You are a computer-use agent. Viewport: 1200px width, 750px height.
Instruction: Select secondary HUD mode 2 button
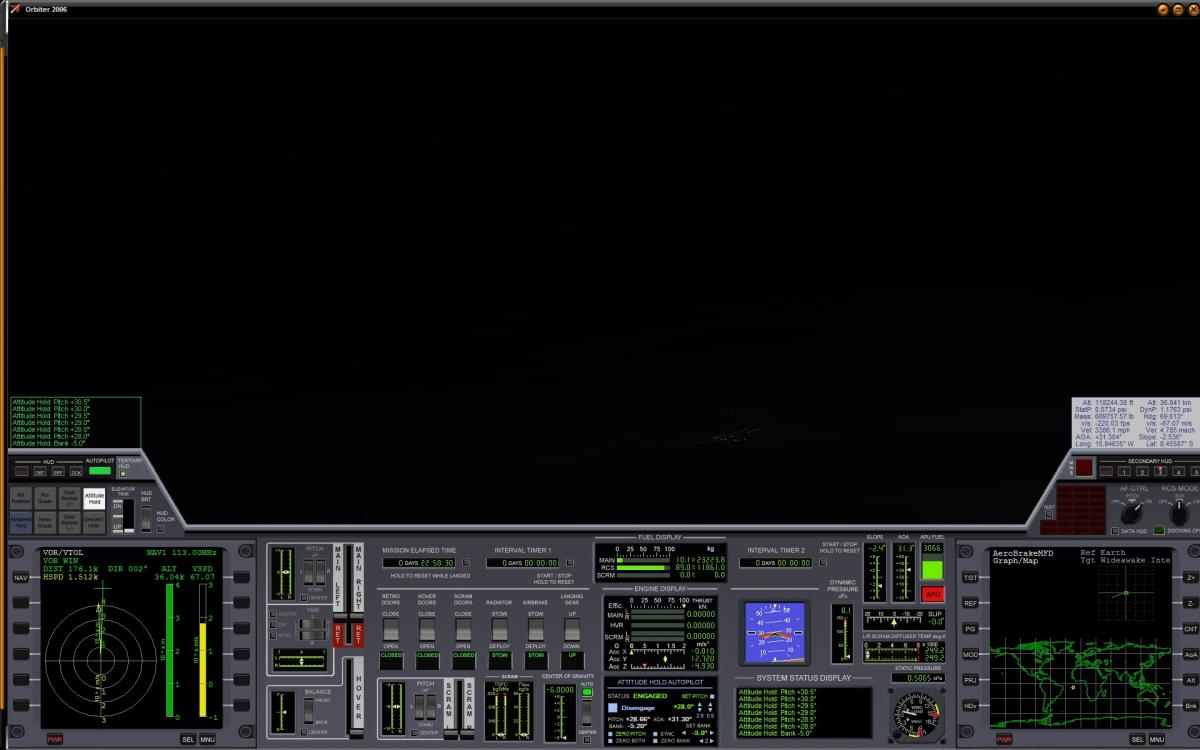click(1142, 471)
